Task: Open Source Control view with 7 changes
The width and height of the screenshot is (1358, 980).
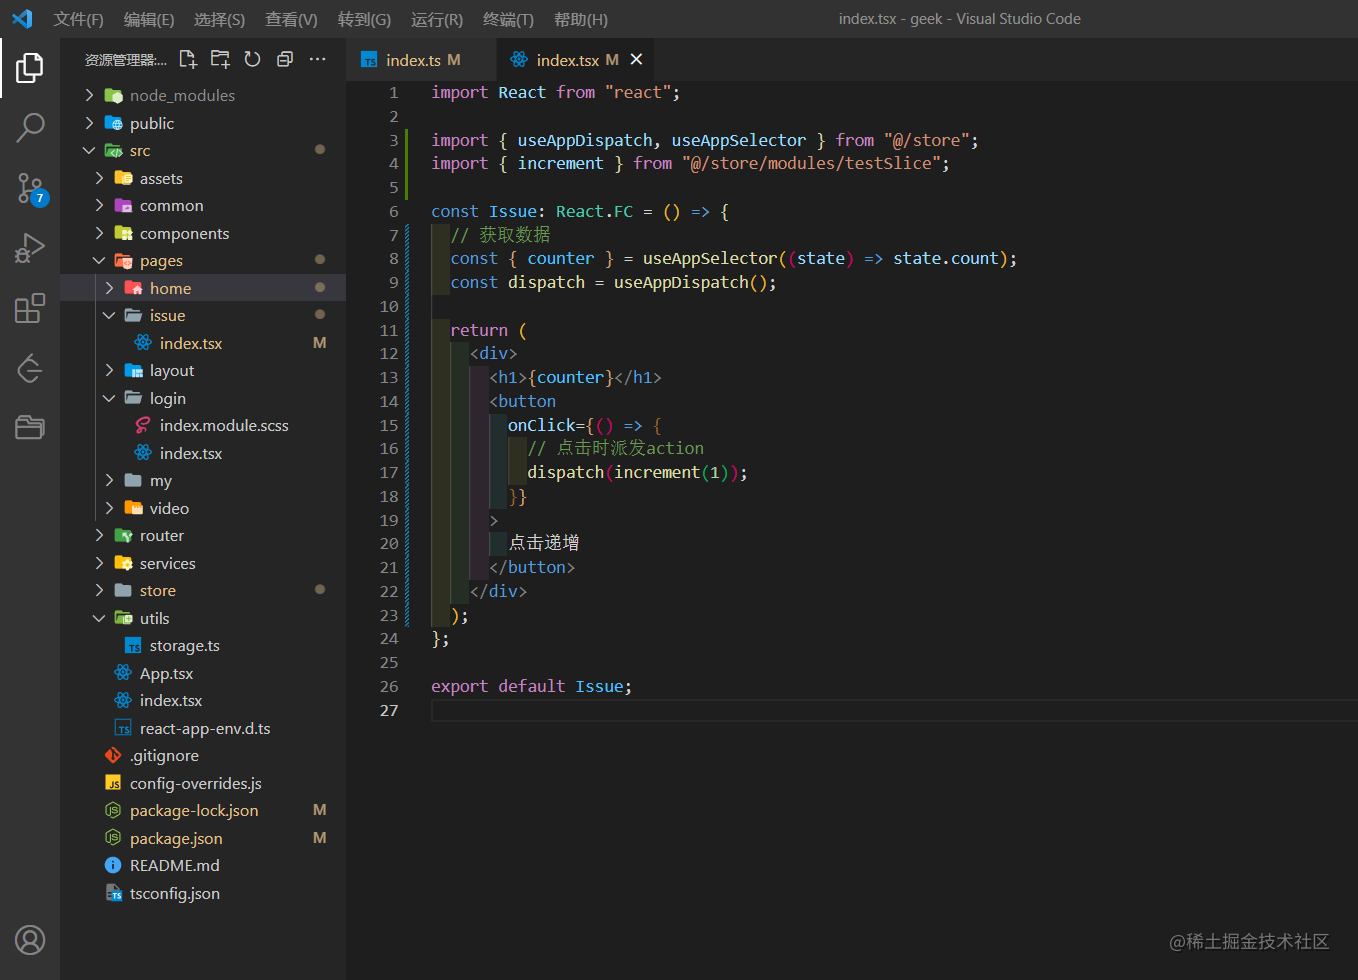Action: point(30,187)
